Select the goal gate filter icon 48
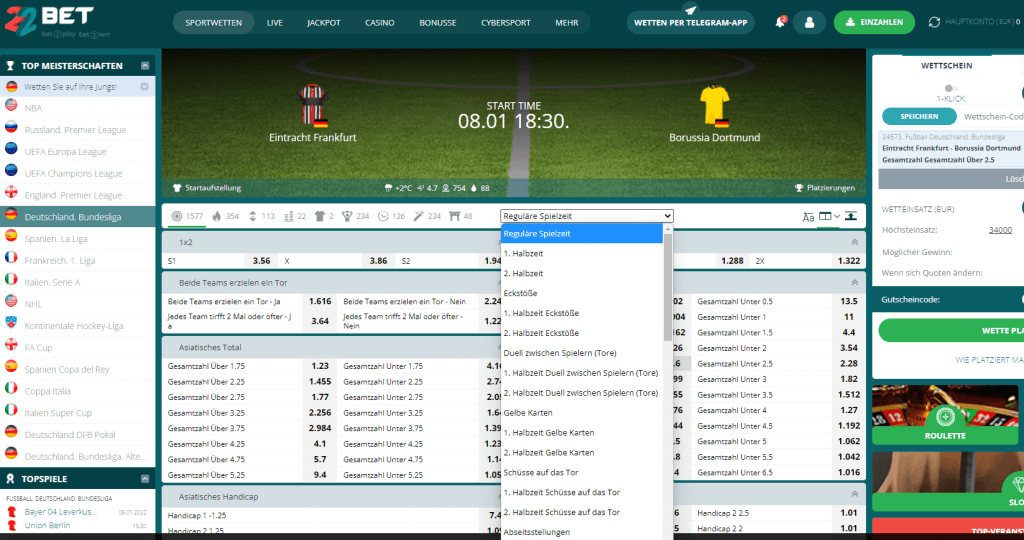 pyautogui.click(x=461, y=216)
